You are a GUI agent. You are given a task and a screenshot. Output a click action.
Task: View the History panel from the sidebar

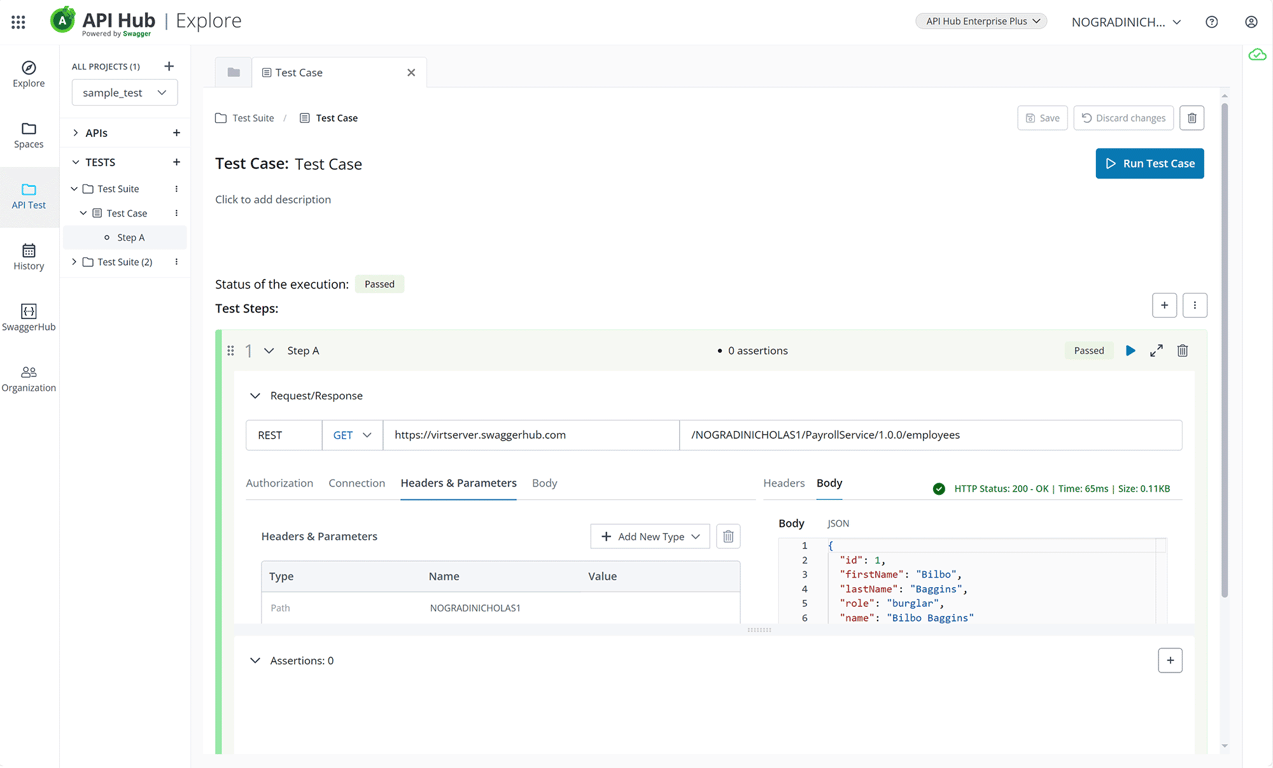click(29, 257)
